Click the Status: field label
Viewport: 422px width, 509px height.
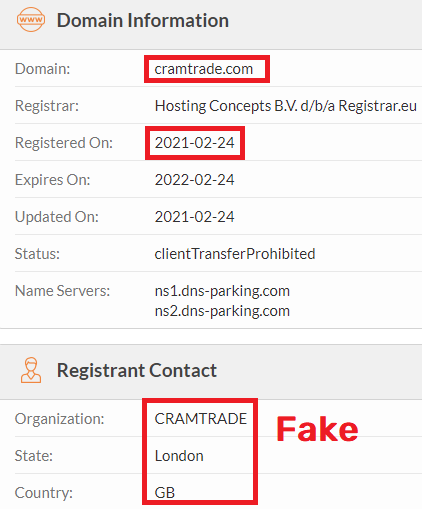pyautogui.click(x=37, y=254)
